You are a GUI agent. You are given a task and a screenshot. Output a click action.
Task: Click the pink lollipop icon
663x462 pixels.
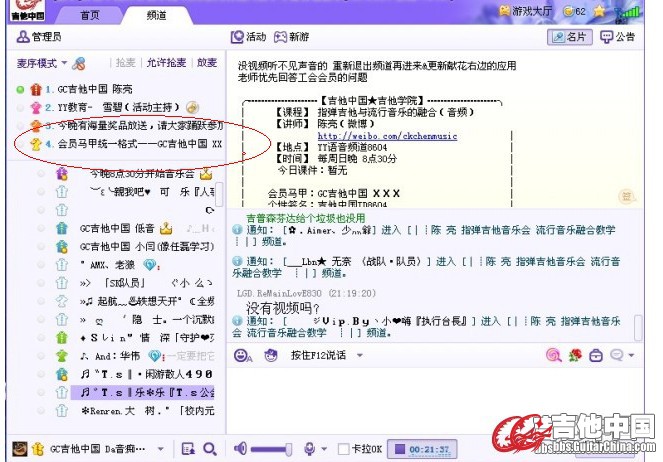point(554,355)
